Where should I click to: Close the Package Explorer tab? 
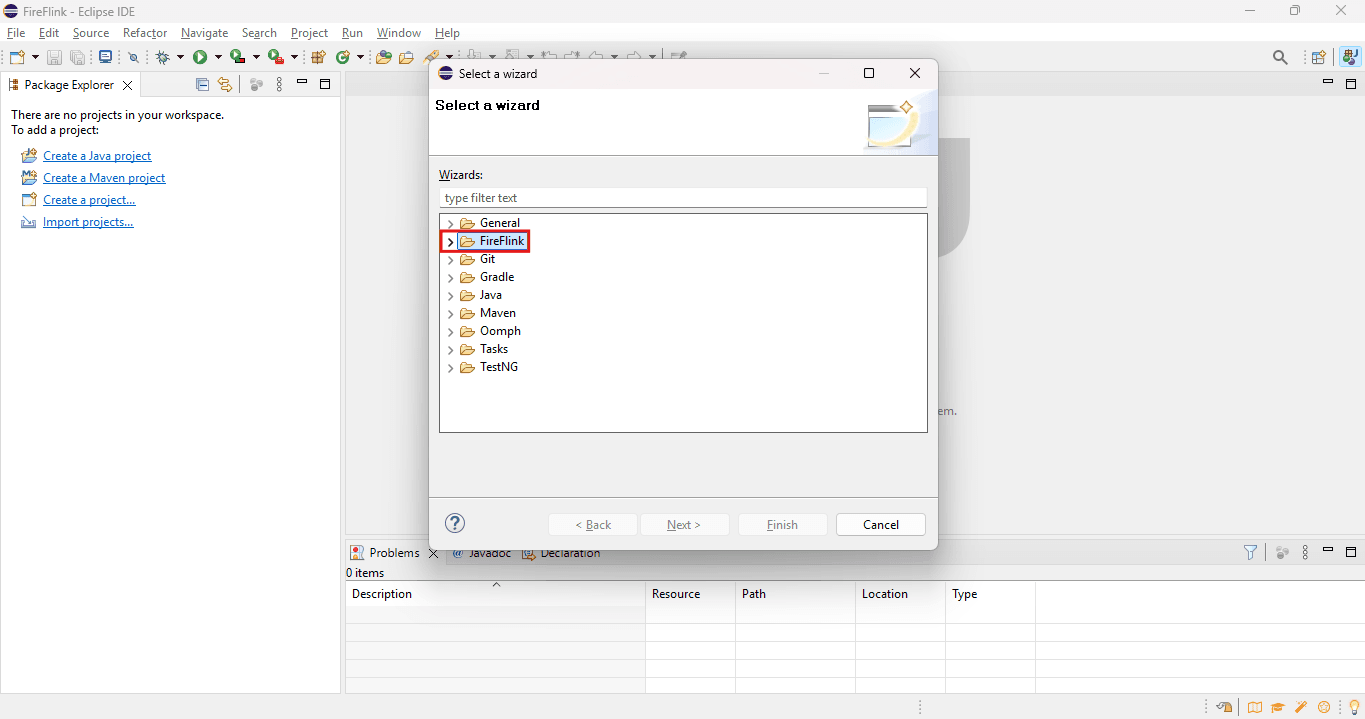tap(127, 85)
